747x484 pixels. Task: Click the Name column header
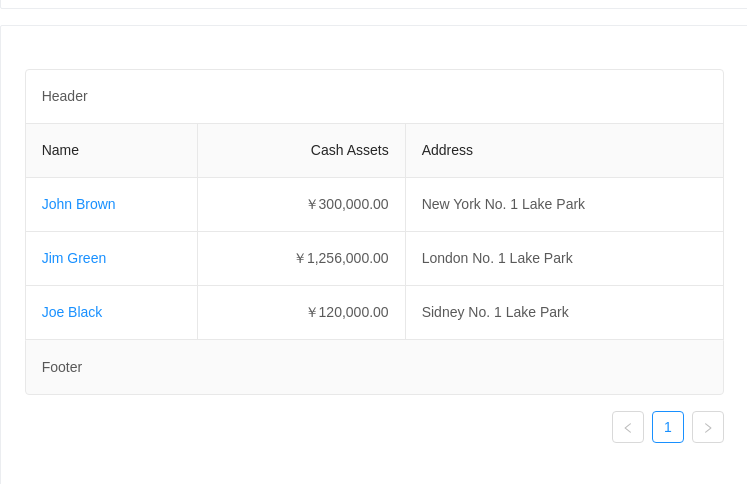[x=112, y=150]
